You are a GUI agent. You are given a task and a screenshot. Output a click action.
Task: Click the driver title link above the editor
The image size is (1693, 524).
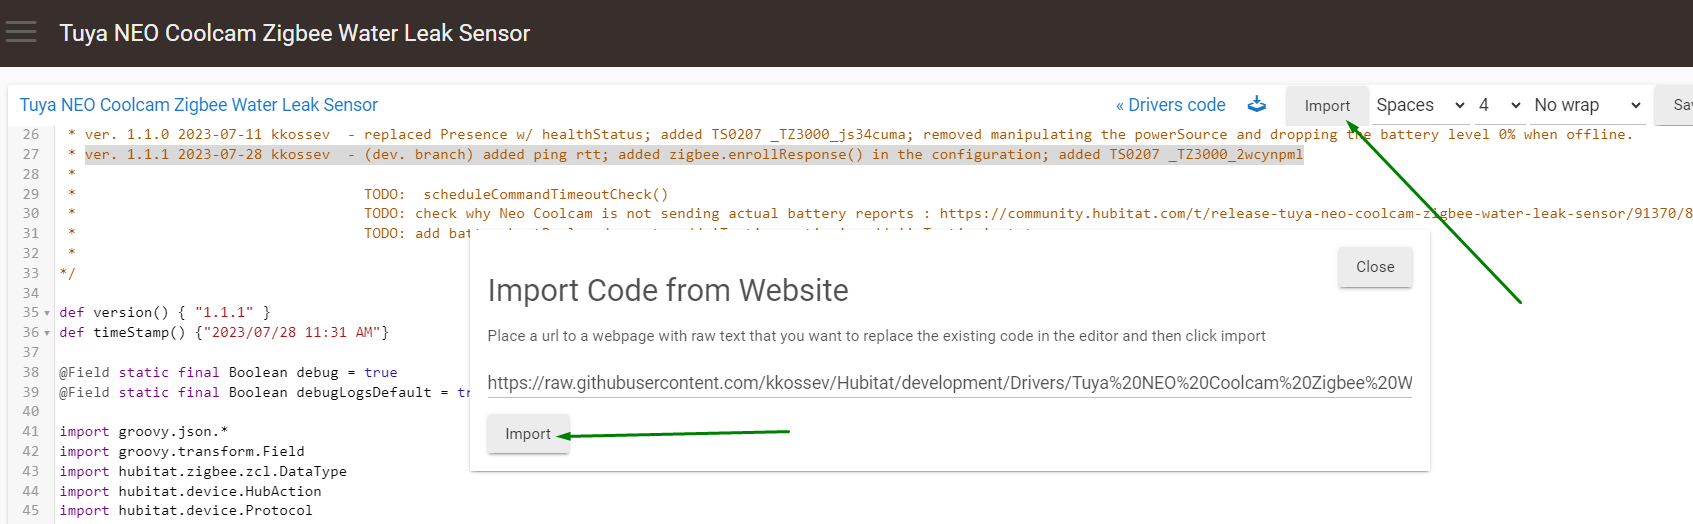199,105
